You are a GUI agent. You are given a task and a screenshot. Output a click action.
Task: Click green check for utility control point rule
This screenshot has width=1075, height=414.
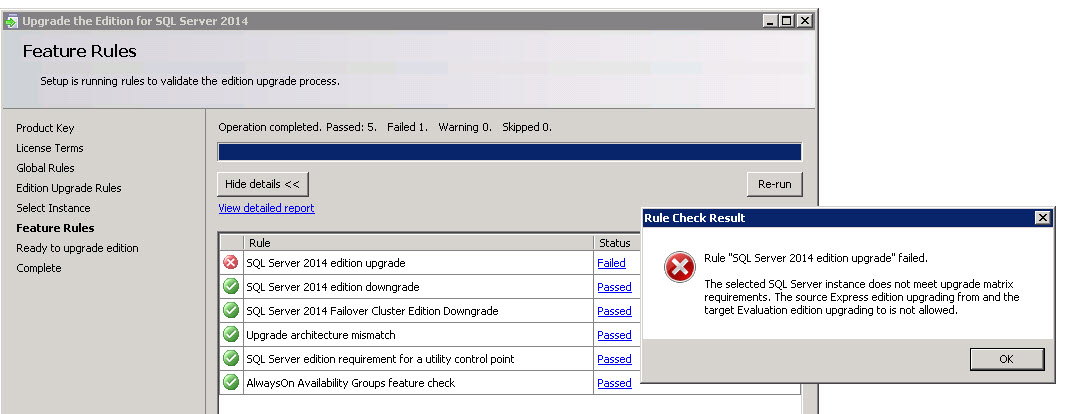pos(231,359)
